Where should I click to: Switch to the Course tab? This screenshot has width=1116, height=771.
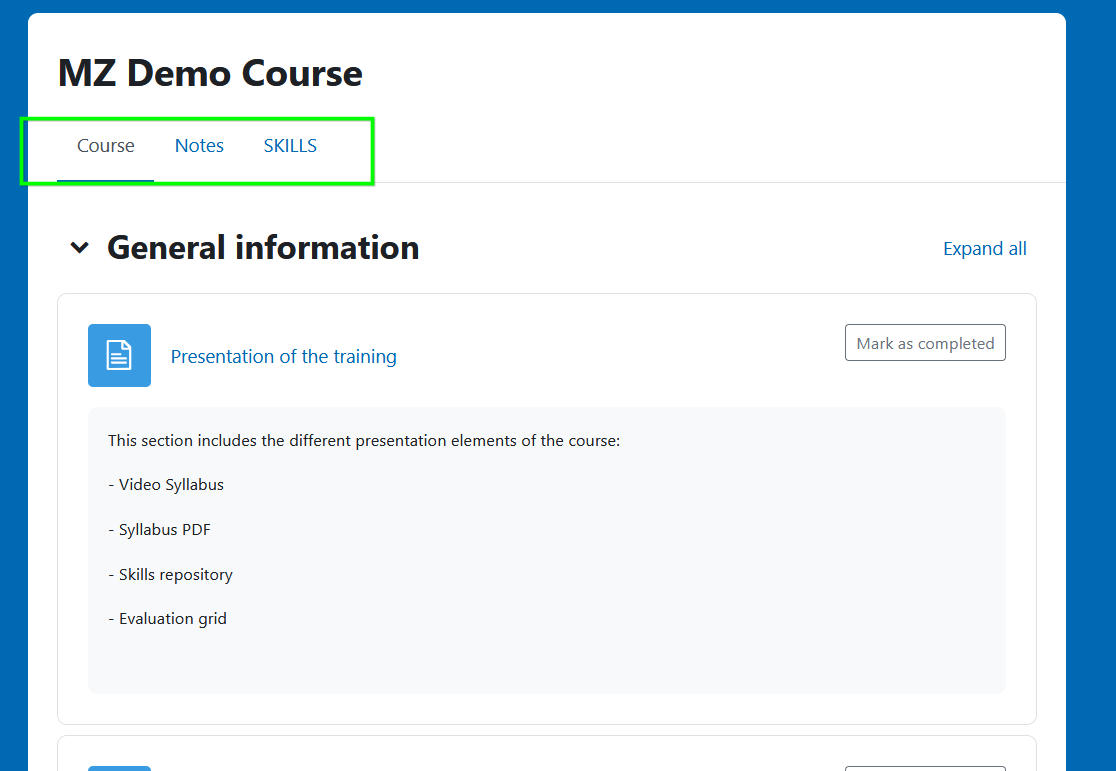105,146
